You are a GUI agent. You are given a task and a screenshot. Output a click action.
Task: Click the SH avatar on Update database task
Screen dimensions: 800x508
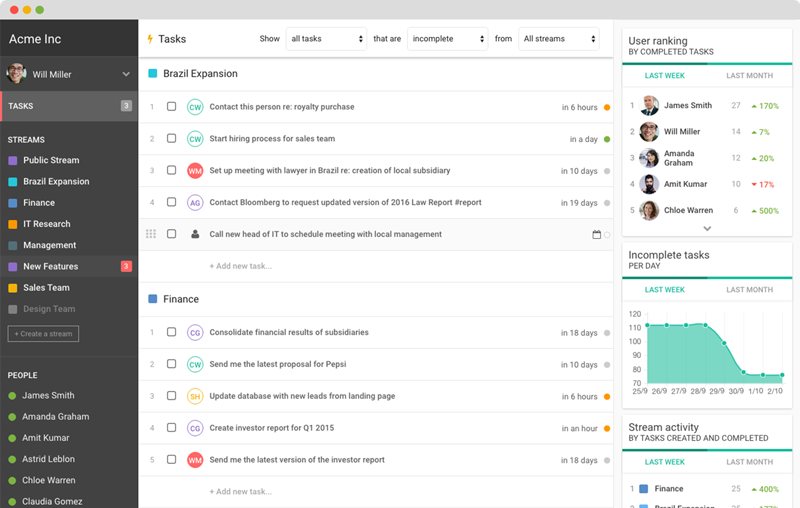[195, 396]
